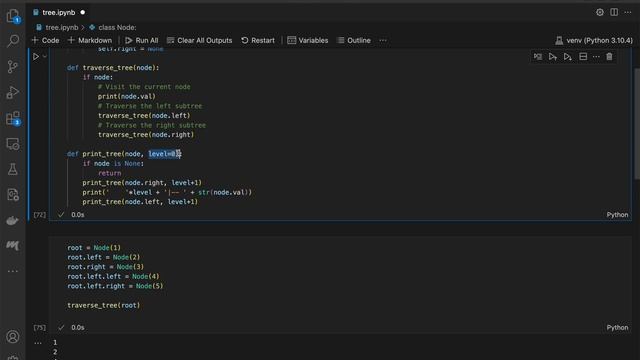Open the Variables panel
640x360 pixels.
pos(308,40)
